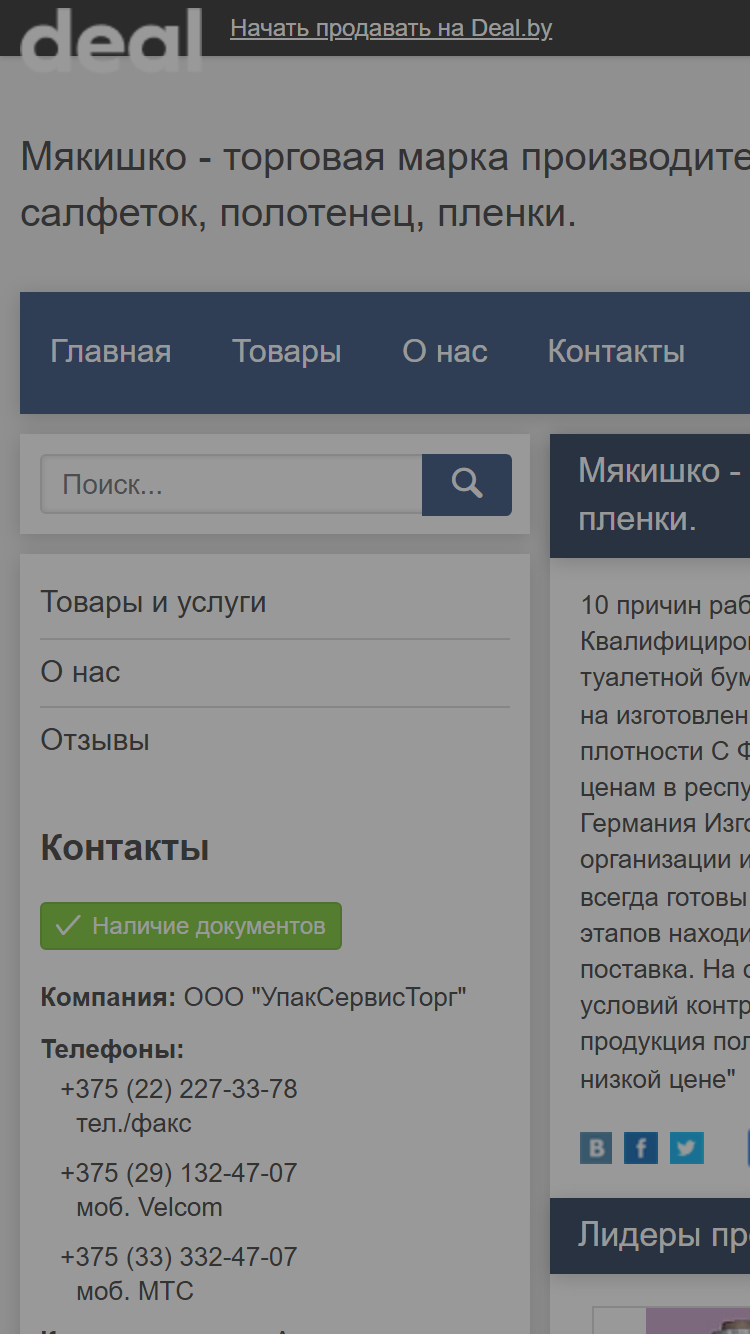Screen dimensions: 750x1334
Task: Click company name ООО "УпакСервисТорг"
Action: pyautogui.click(x=325, y=998)
